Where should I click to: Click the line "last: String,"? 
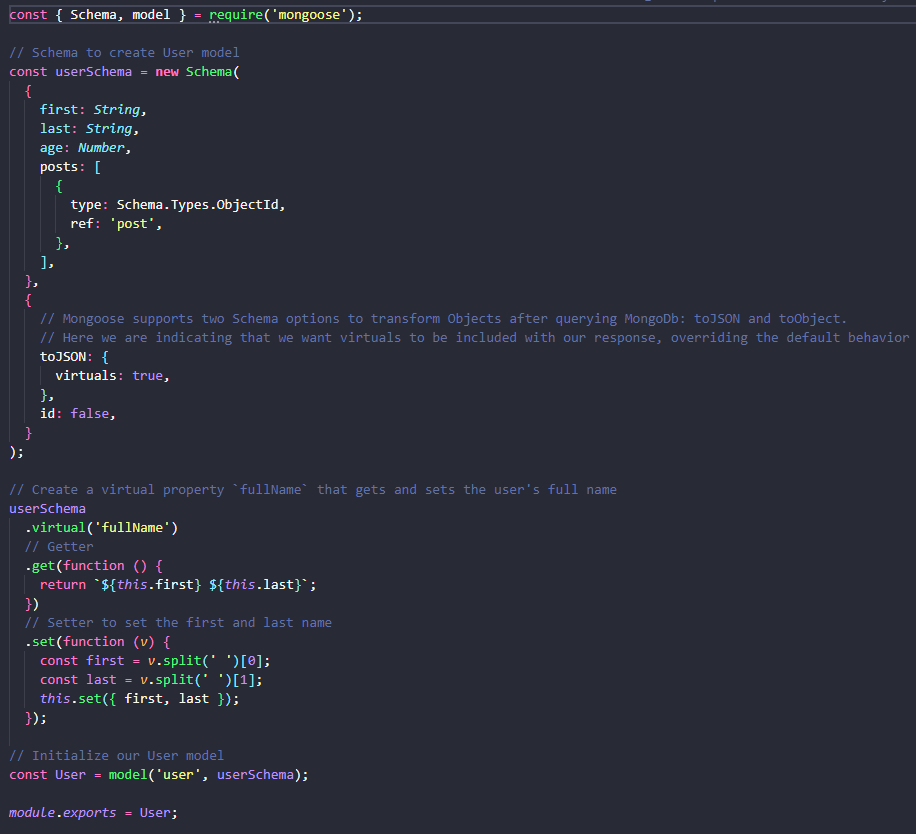pyautogui.click(x=89, y=128)
